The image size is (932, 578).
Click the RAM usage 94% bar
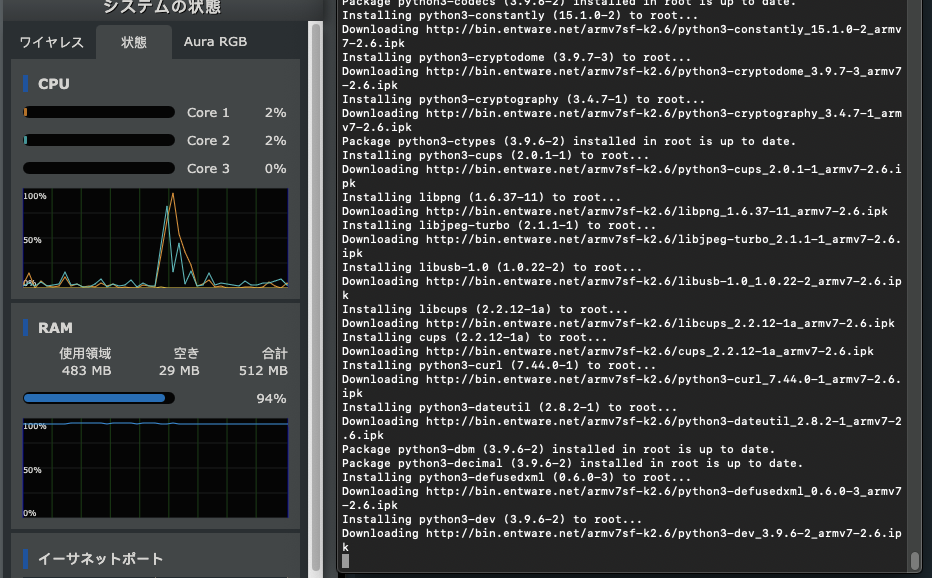[x=99, y=398]
